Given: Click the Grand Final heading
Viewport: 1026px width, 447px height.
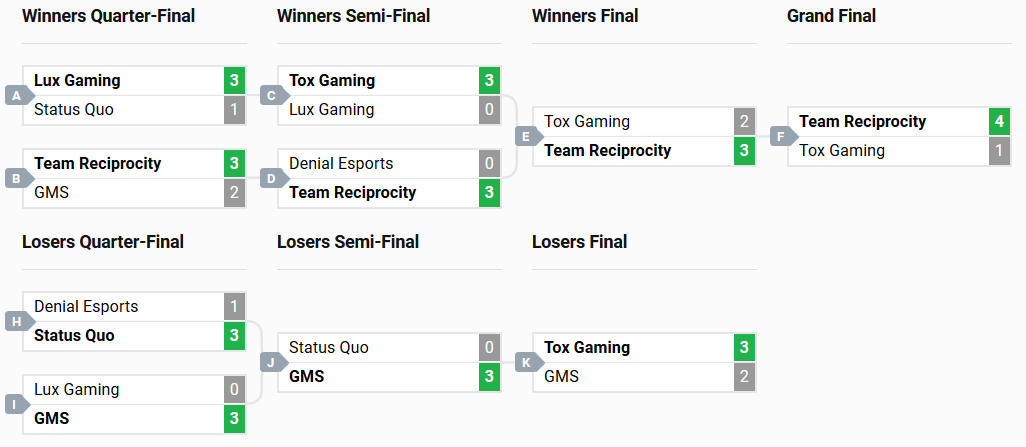Looking at the screenshot, I should [831, 16].
